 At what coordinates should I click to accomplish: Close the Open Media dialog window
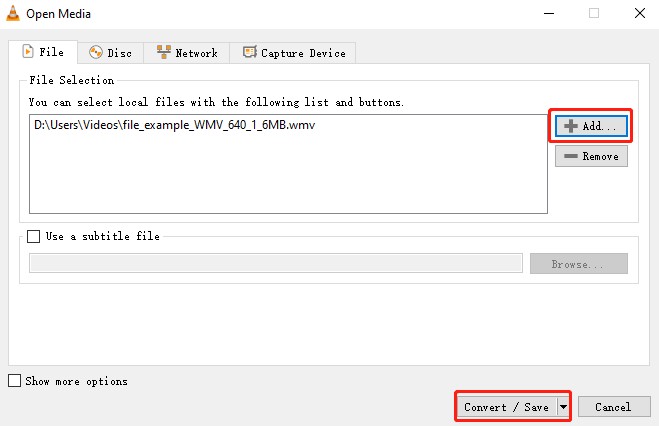(x=635, y=13)
